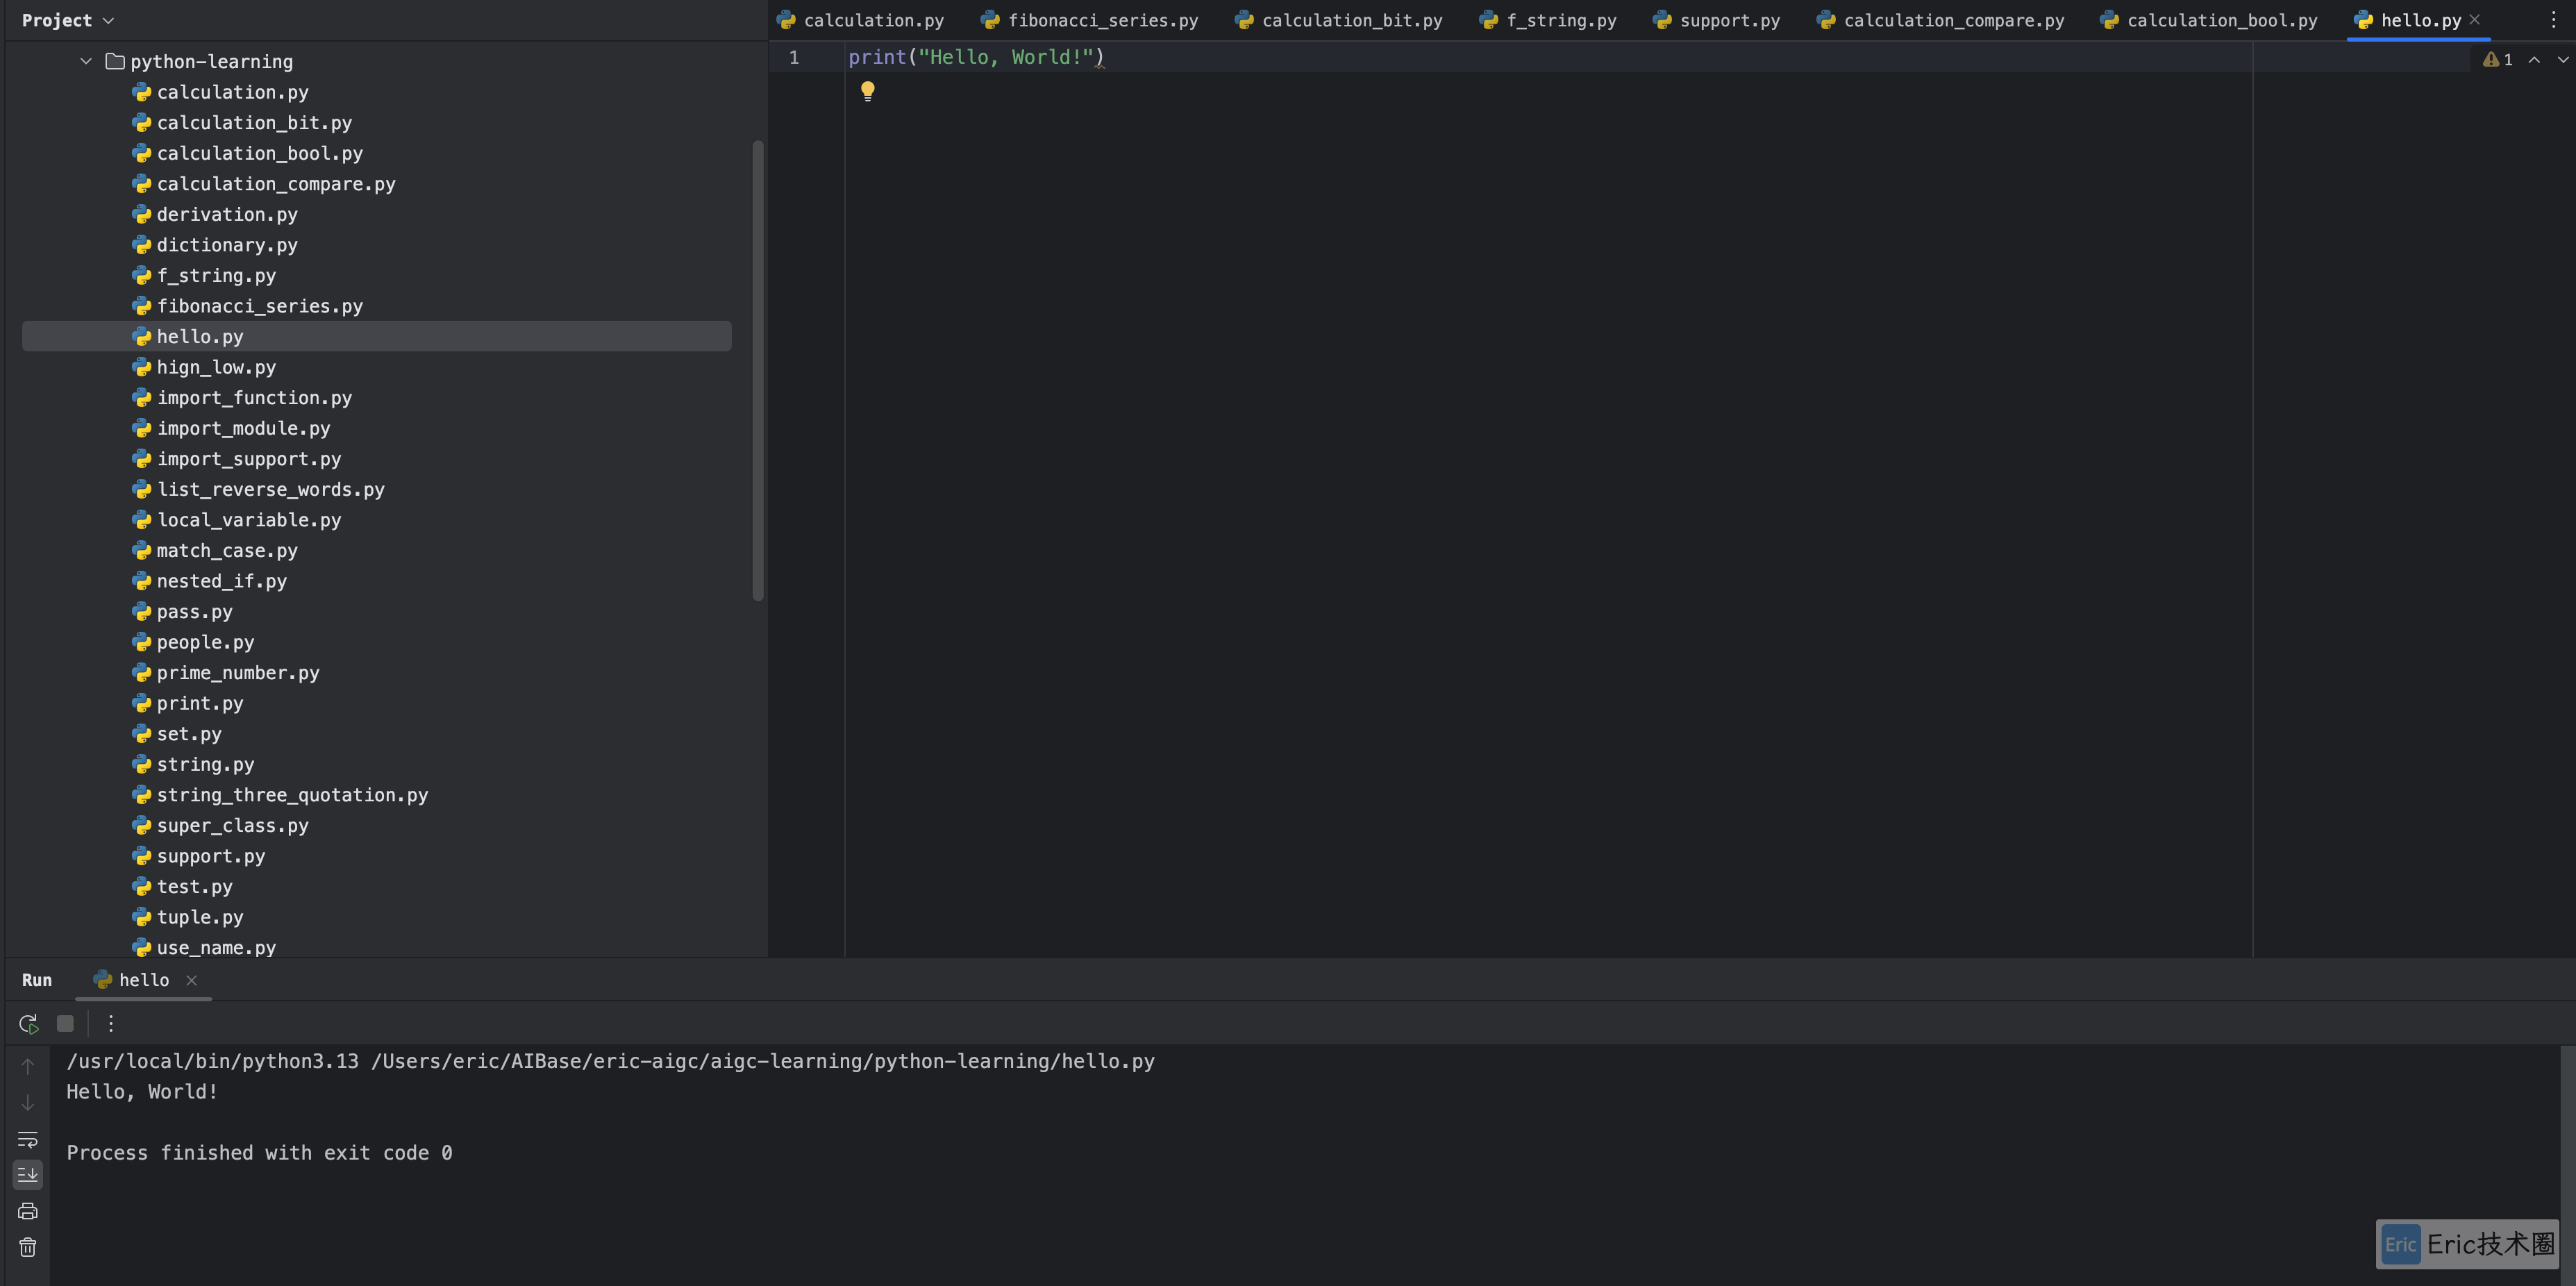
Task: Open the Run toolbar more options menu
Action: pos(111,1023)
